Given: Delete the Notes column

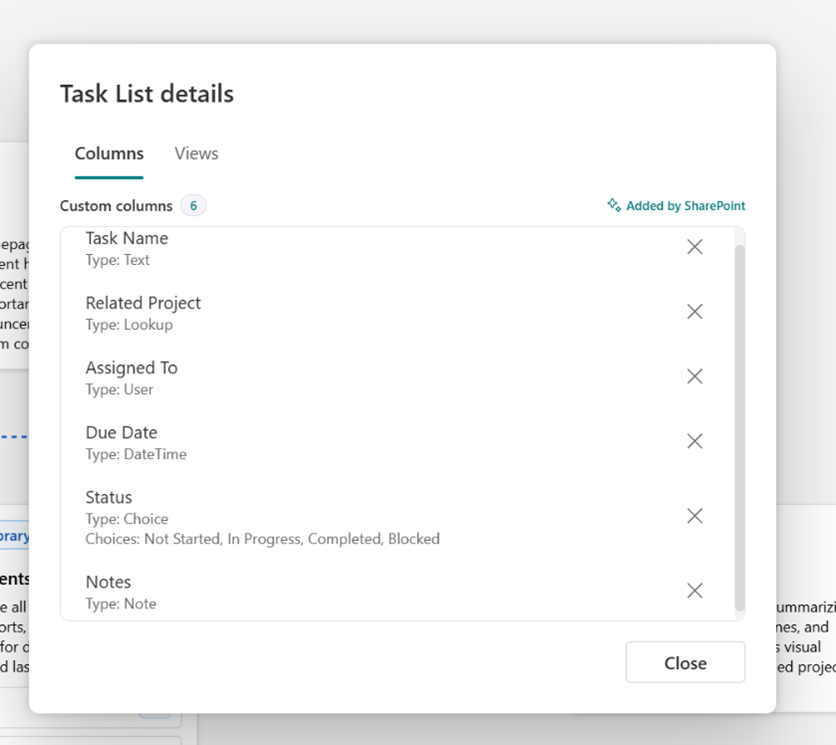Looking at the screenshot, I should click(695, 590).
